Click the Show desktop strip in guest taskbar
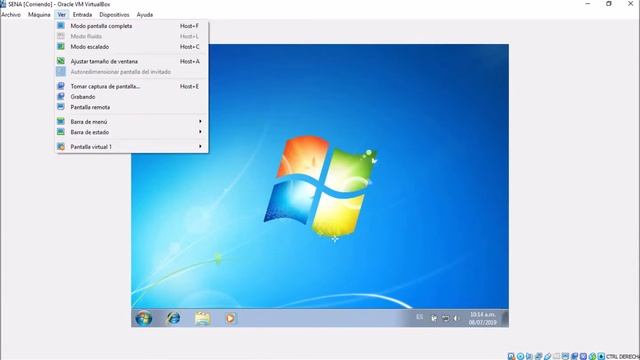This screenshot has width=640, height=360. (x=505, y=318)
